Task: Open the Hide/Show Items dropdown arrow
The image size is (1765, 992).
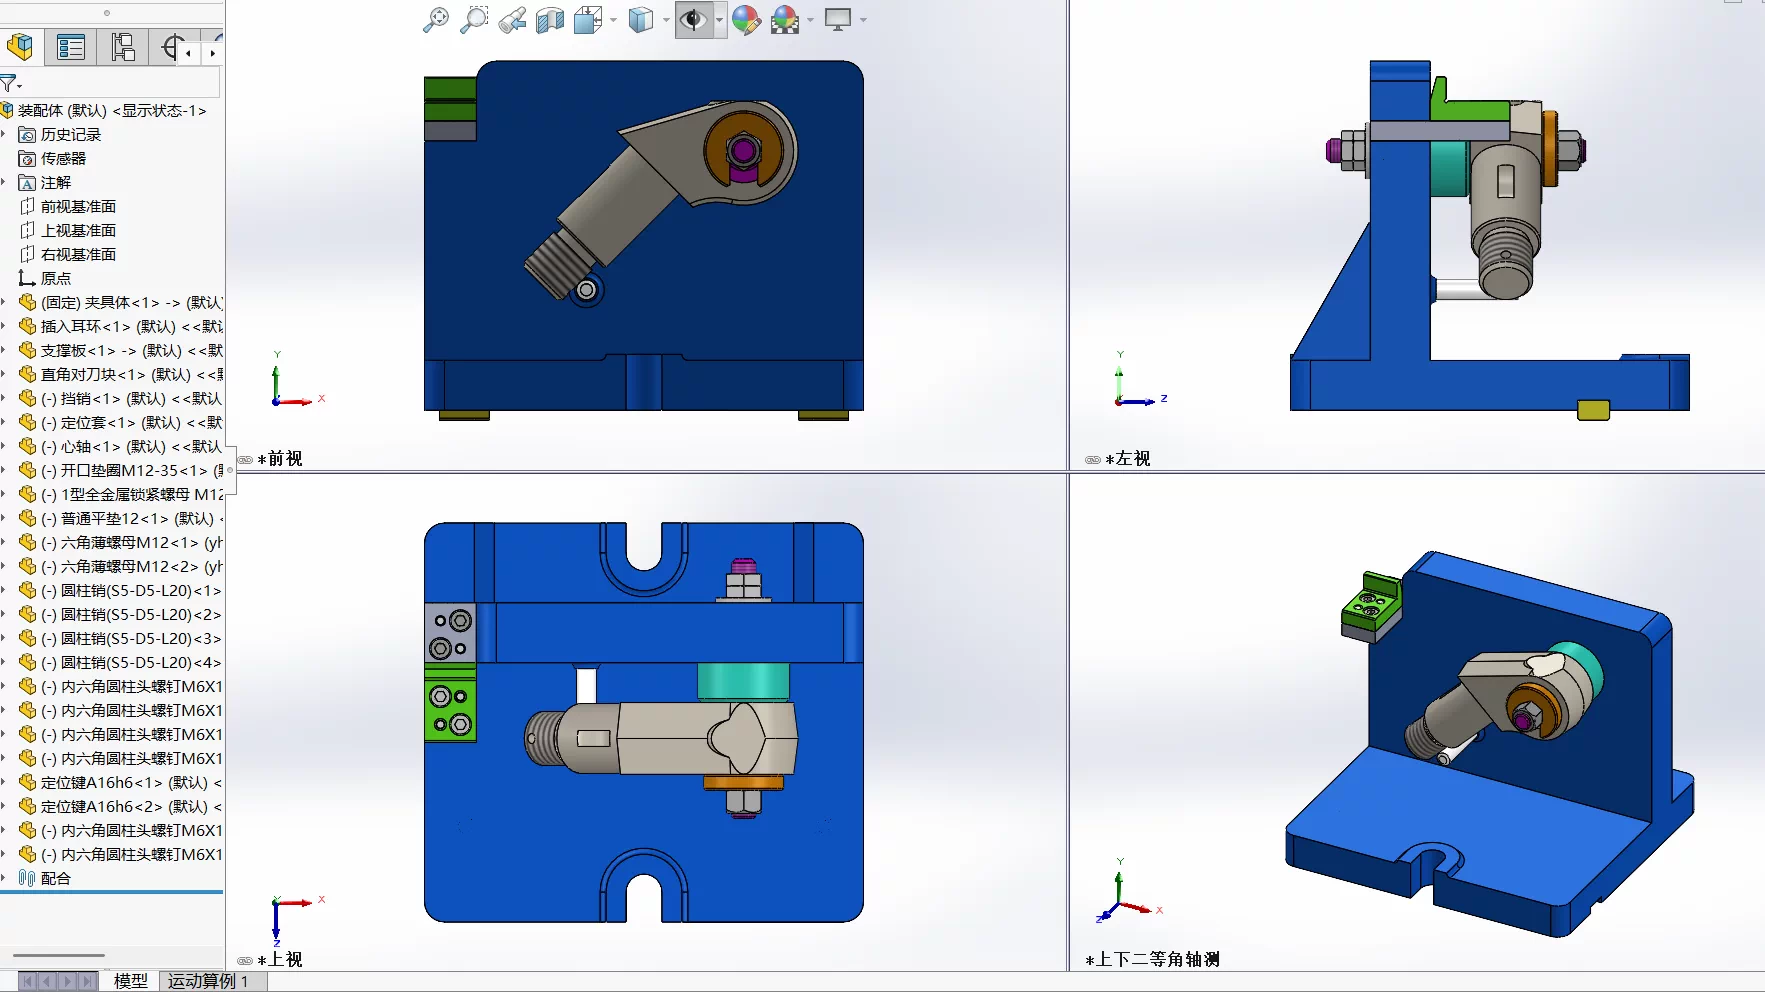Action: 719,20
